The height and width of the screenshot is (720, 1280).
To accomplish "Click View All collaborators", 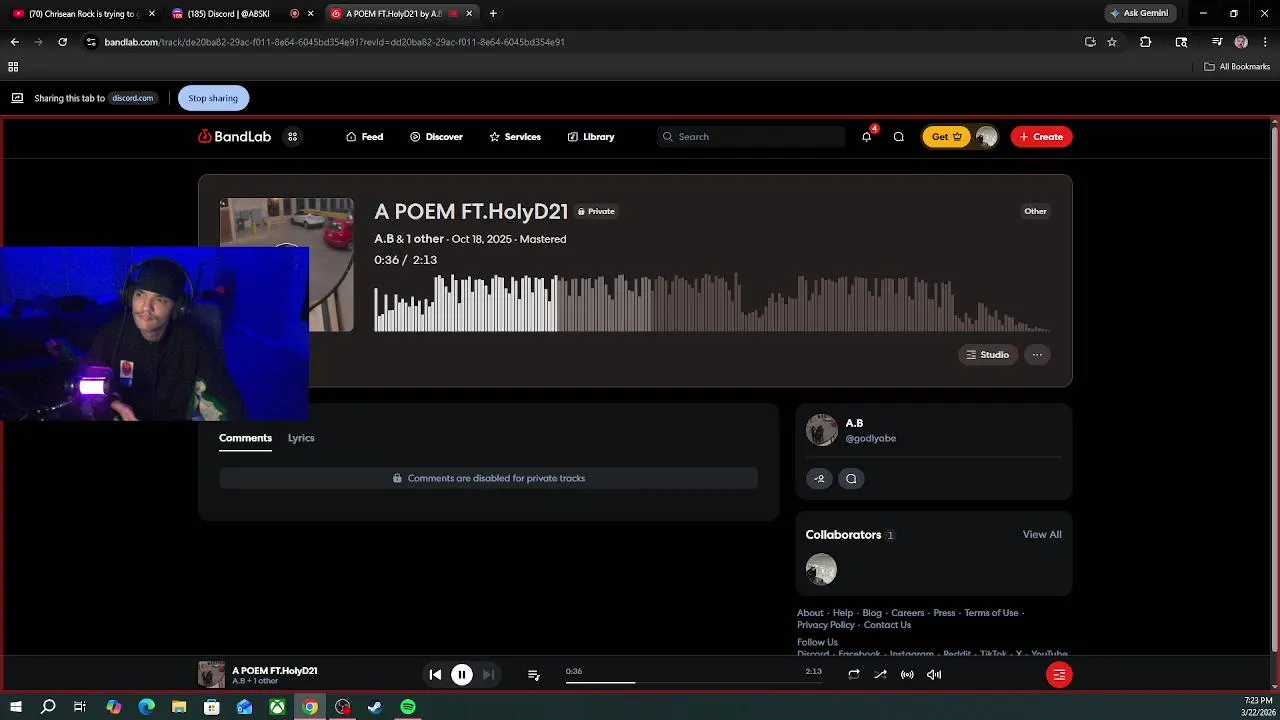I will click(1042, 535).
